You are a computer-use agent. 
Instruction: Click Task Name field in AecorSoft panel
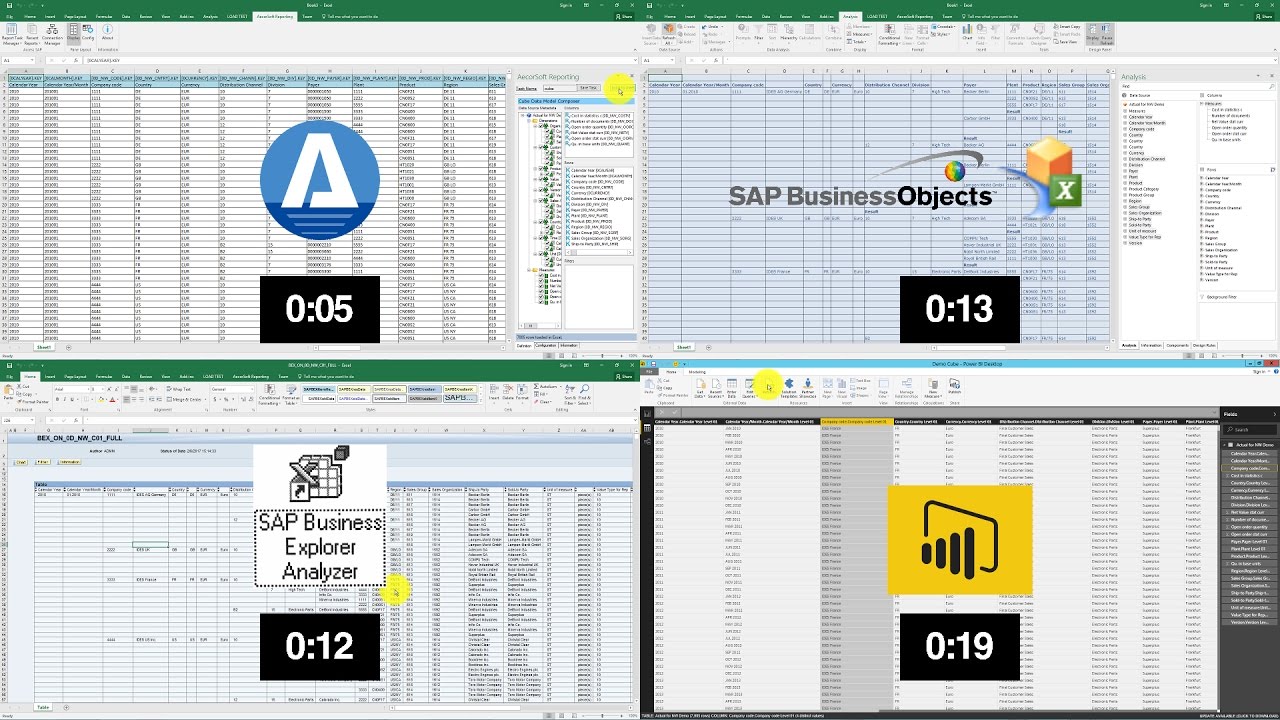(560, 88)
